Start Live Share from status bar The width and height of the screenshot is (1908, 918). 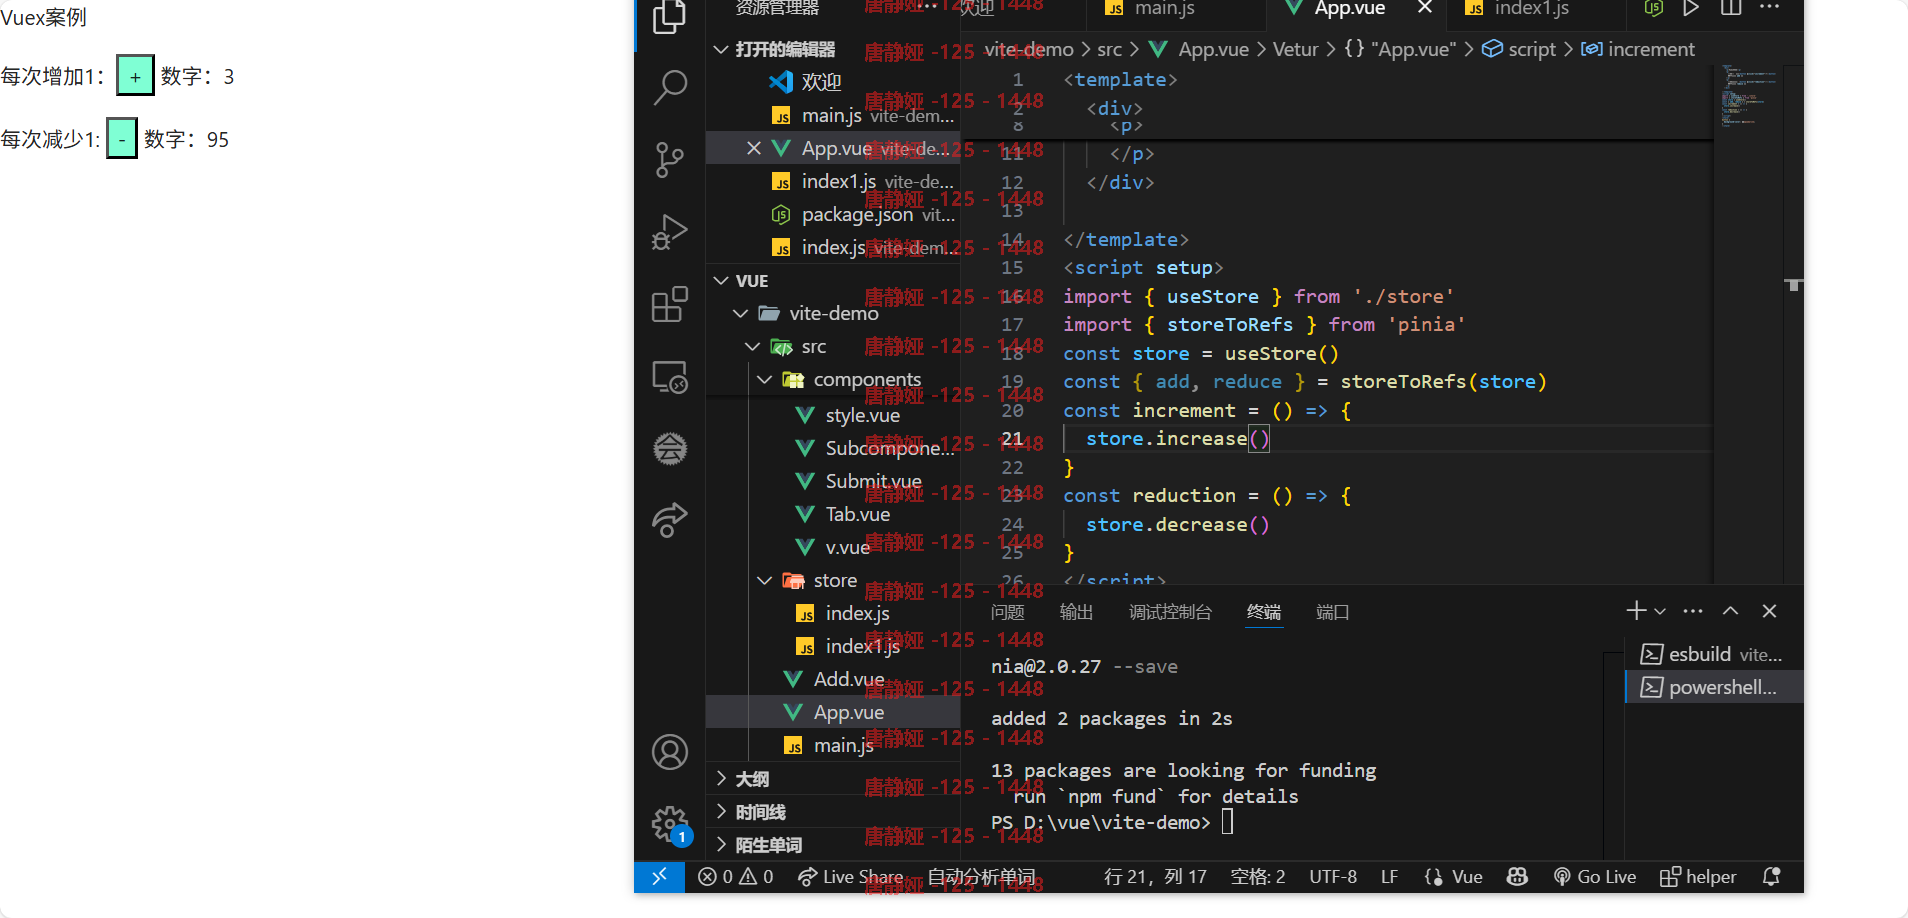[x=850, y=877]
